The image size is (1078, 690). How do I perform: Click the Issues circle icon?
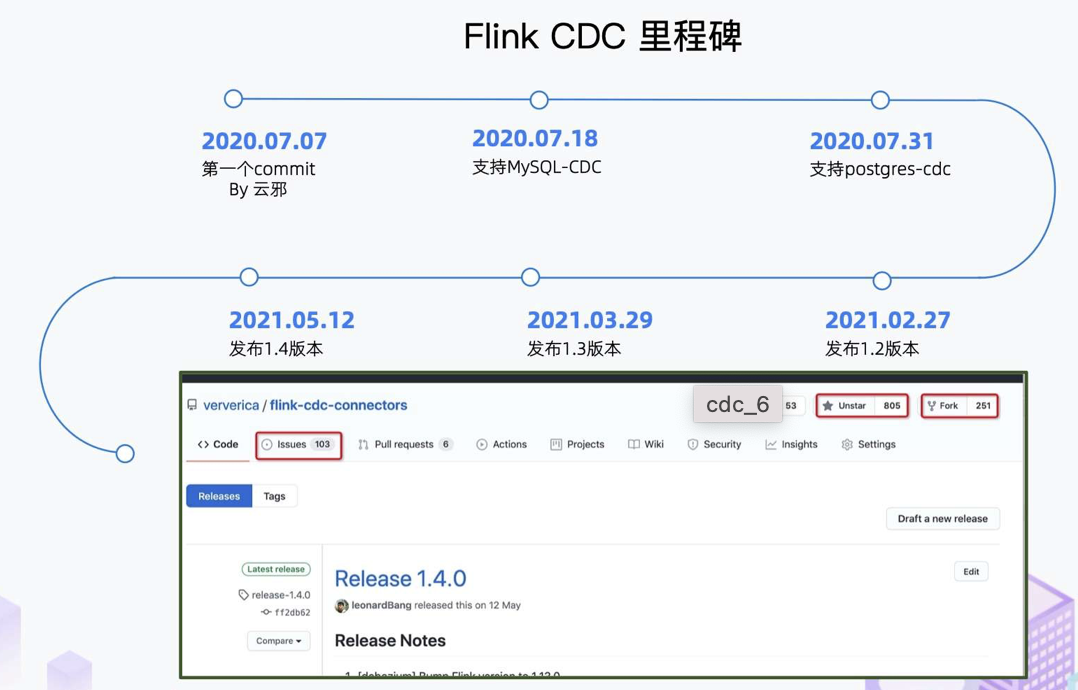(x=267, y=445)
